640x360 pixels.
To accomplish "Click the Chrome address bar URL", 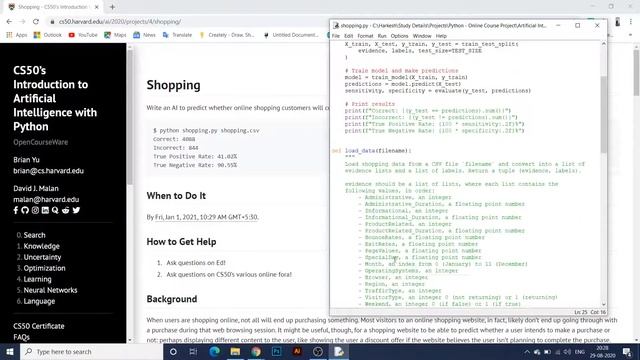I will (x=120, y=22).
